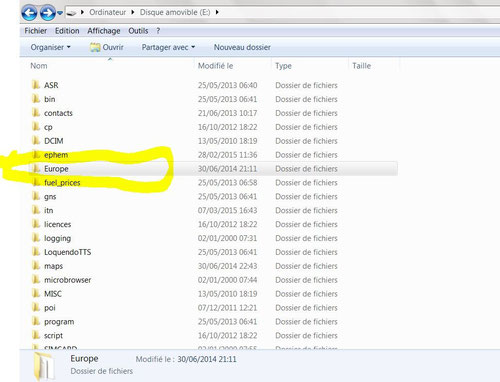Screen dimensions: 500x382
Task: Select the ASR folder icon
Action: coord(36,85)
